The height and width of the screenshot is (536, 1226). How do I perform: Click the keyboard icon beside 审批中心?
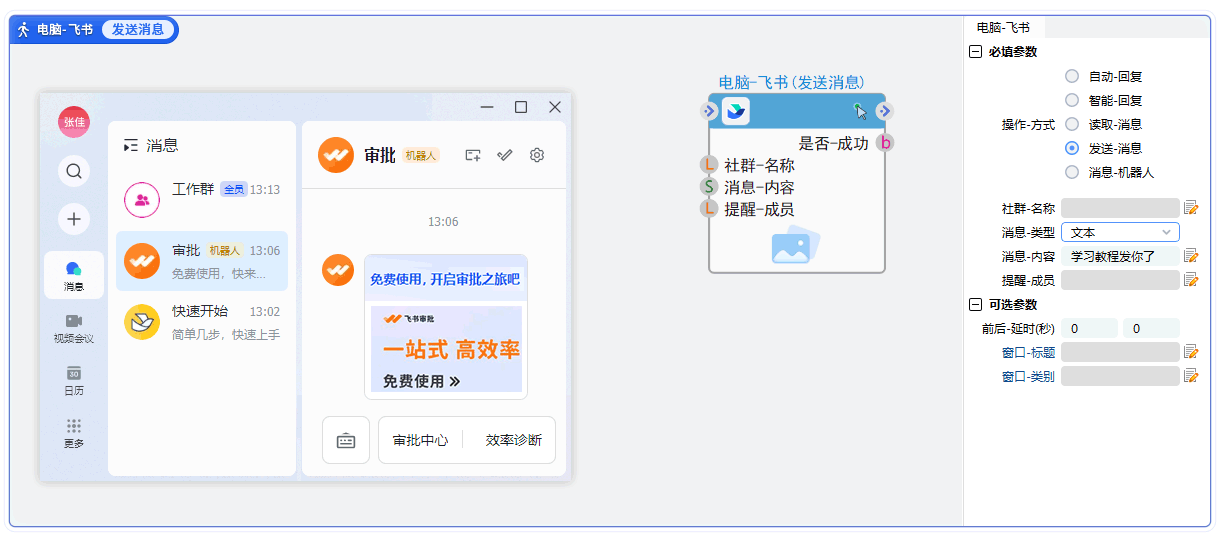[346, 440]
